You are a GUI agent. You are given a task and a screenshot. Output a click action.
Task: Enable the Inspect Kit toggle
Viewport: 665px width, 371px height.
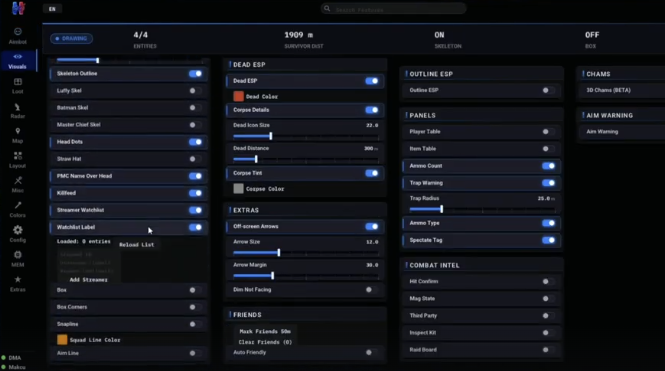pyautogui.click(x=548, y=333)
